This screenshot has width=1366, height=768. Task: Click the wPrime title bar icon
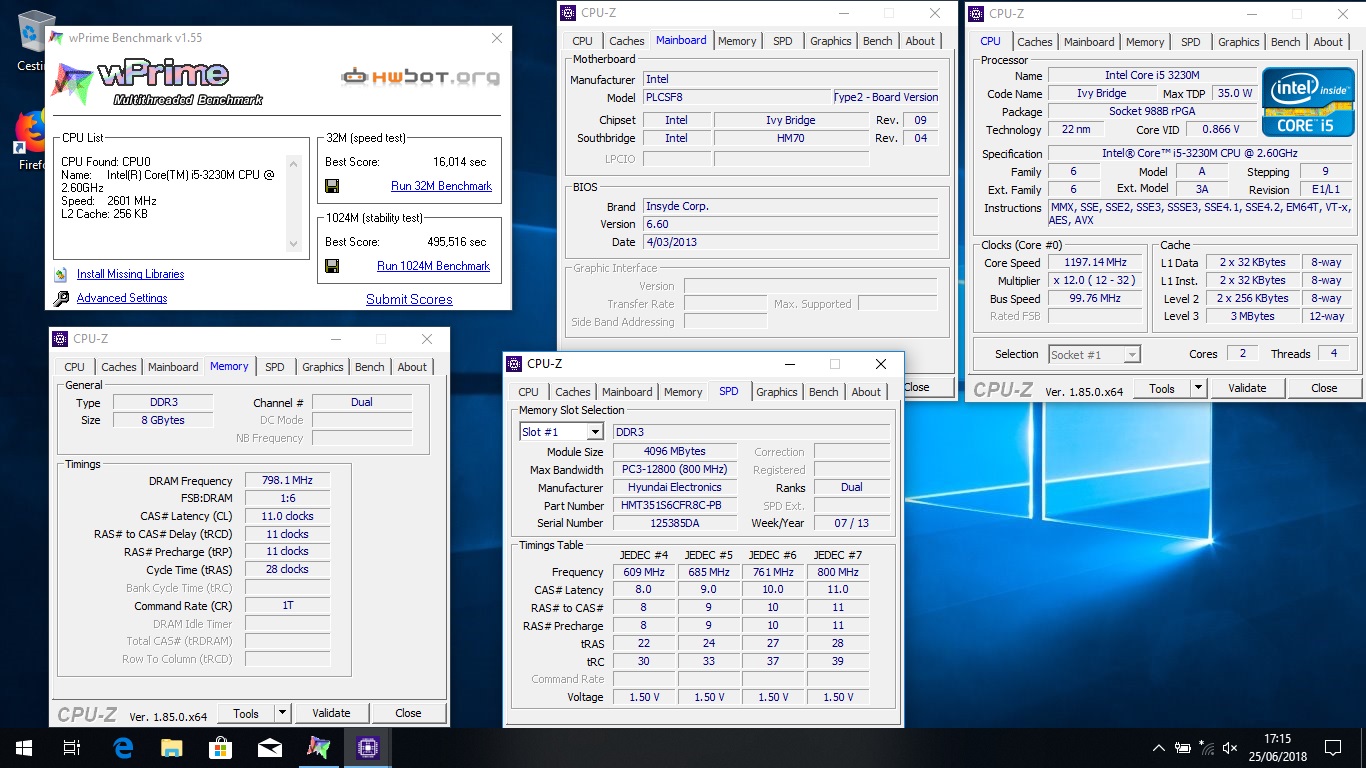tap(58, 38)
